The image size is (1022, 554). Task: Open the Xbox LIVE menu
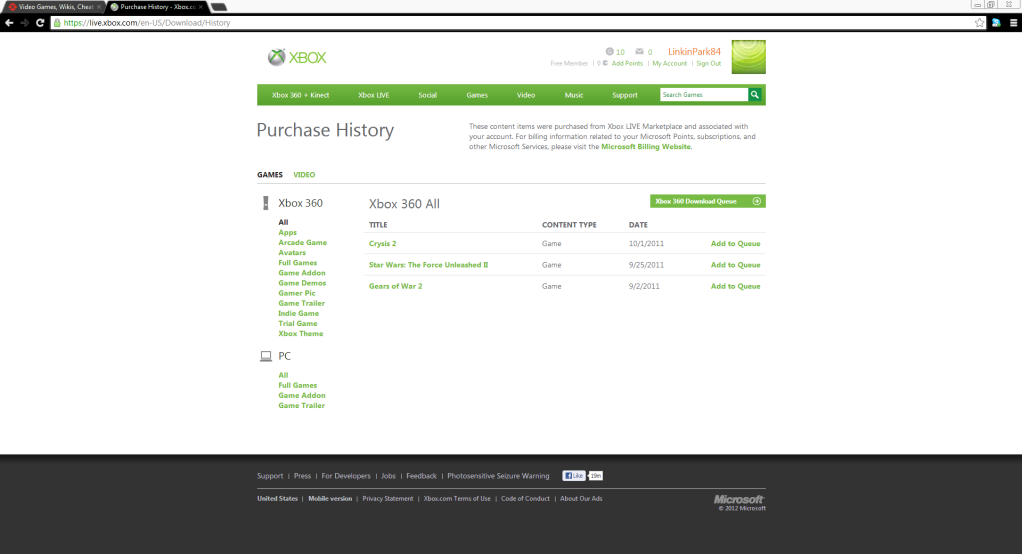pyautogui.click(x=373, y=95)
